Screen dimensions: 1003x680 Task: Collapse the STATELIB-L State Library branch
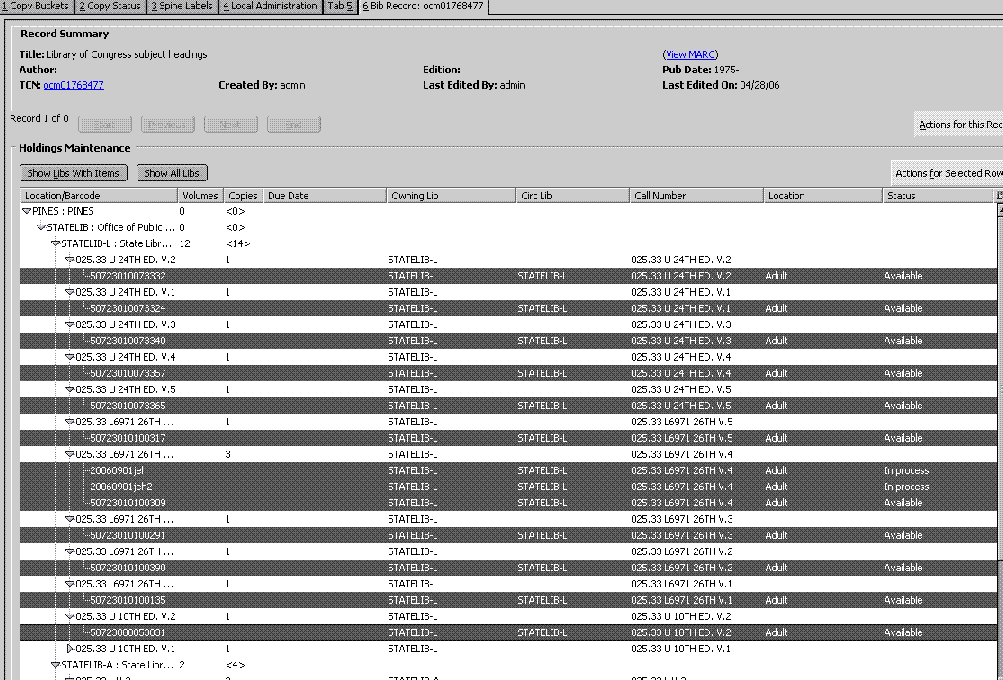pyautogui.click(x=55, y=244)
